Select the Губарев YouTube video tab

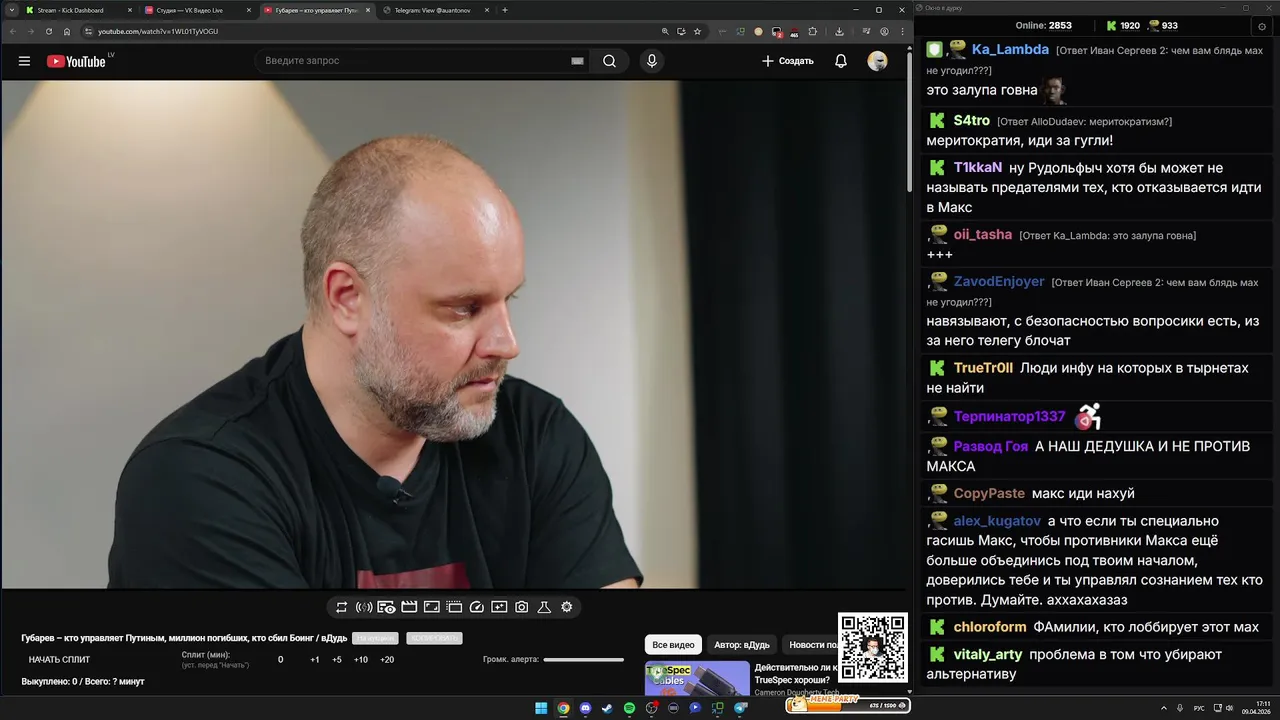316,10
